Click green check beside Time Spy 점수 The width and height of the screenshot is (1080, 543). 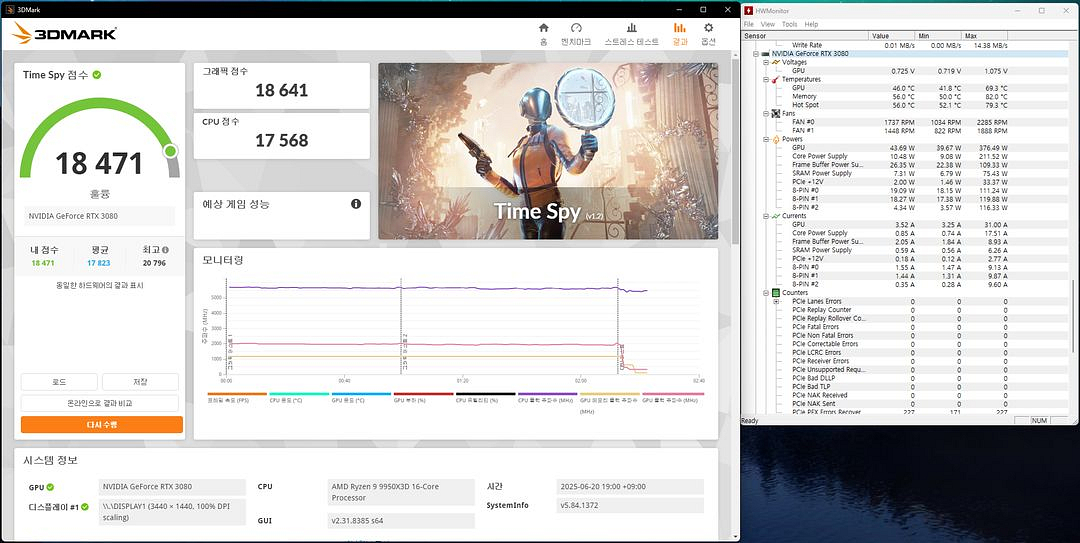click(97, 74)
